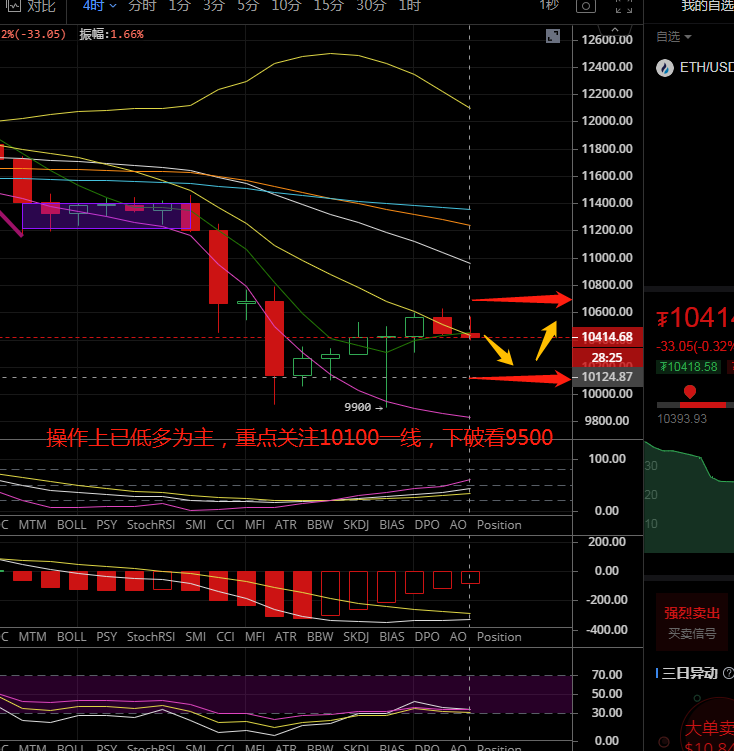The width and height of the screenshot is (734, 751).
Task: Open the 三日异动 section
Action: (689, 673)
